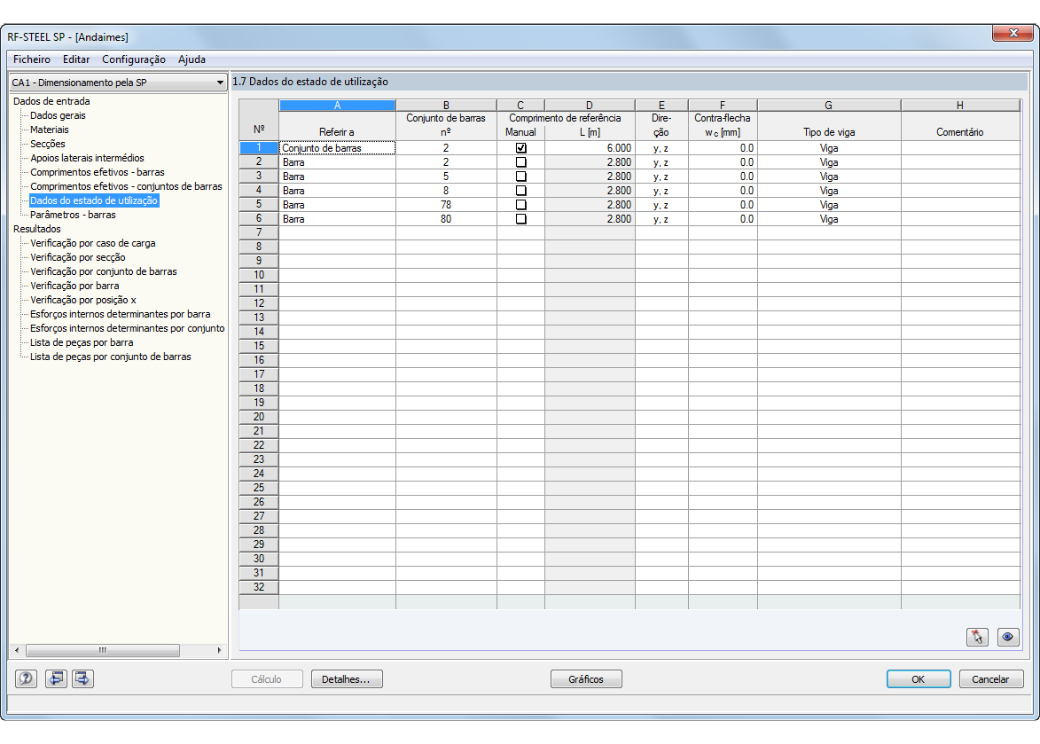1040x744 pixels.
Task: Click navigator horizontal scrollbar left arrow
Action: coord(17,651)
